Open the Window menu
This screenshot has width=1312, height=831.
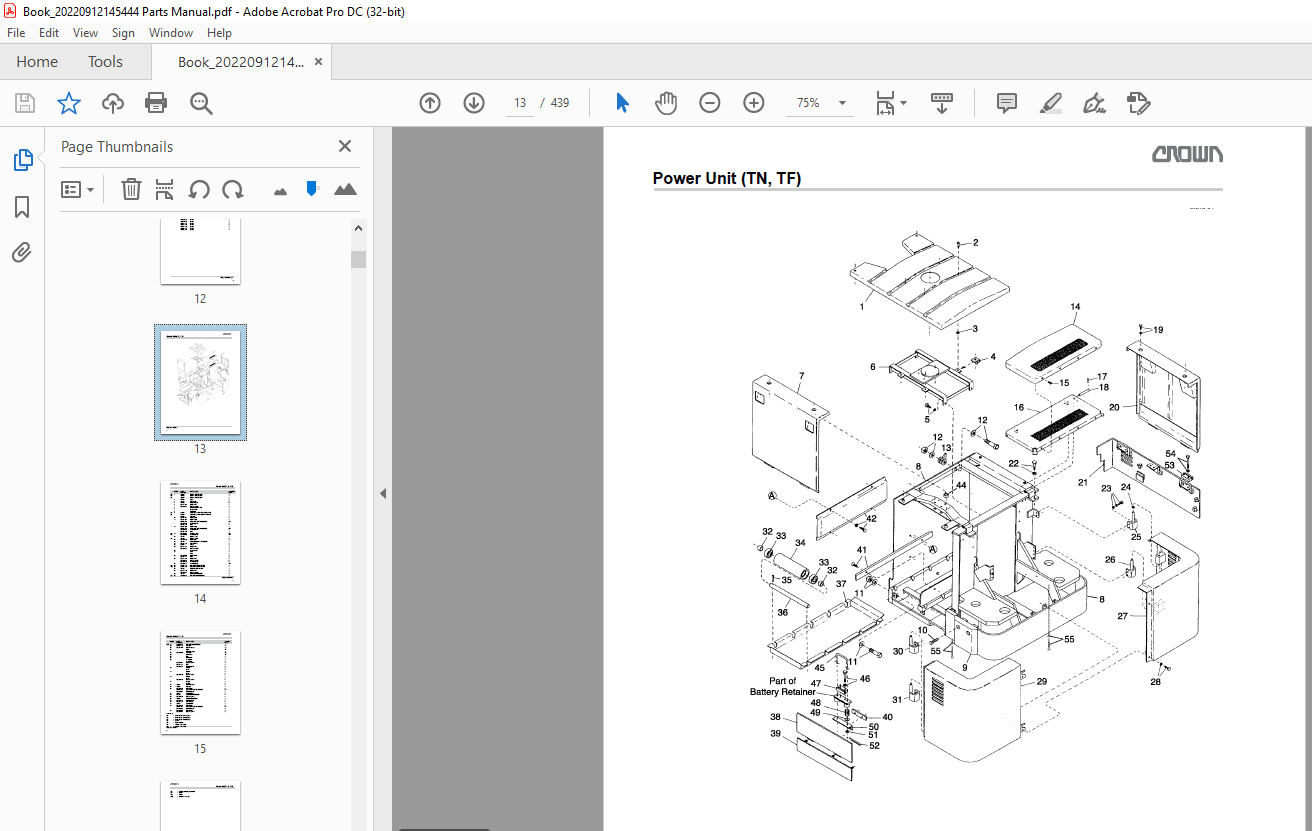pyautogui.click(x=171, y=33)
